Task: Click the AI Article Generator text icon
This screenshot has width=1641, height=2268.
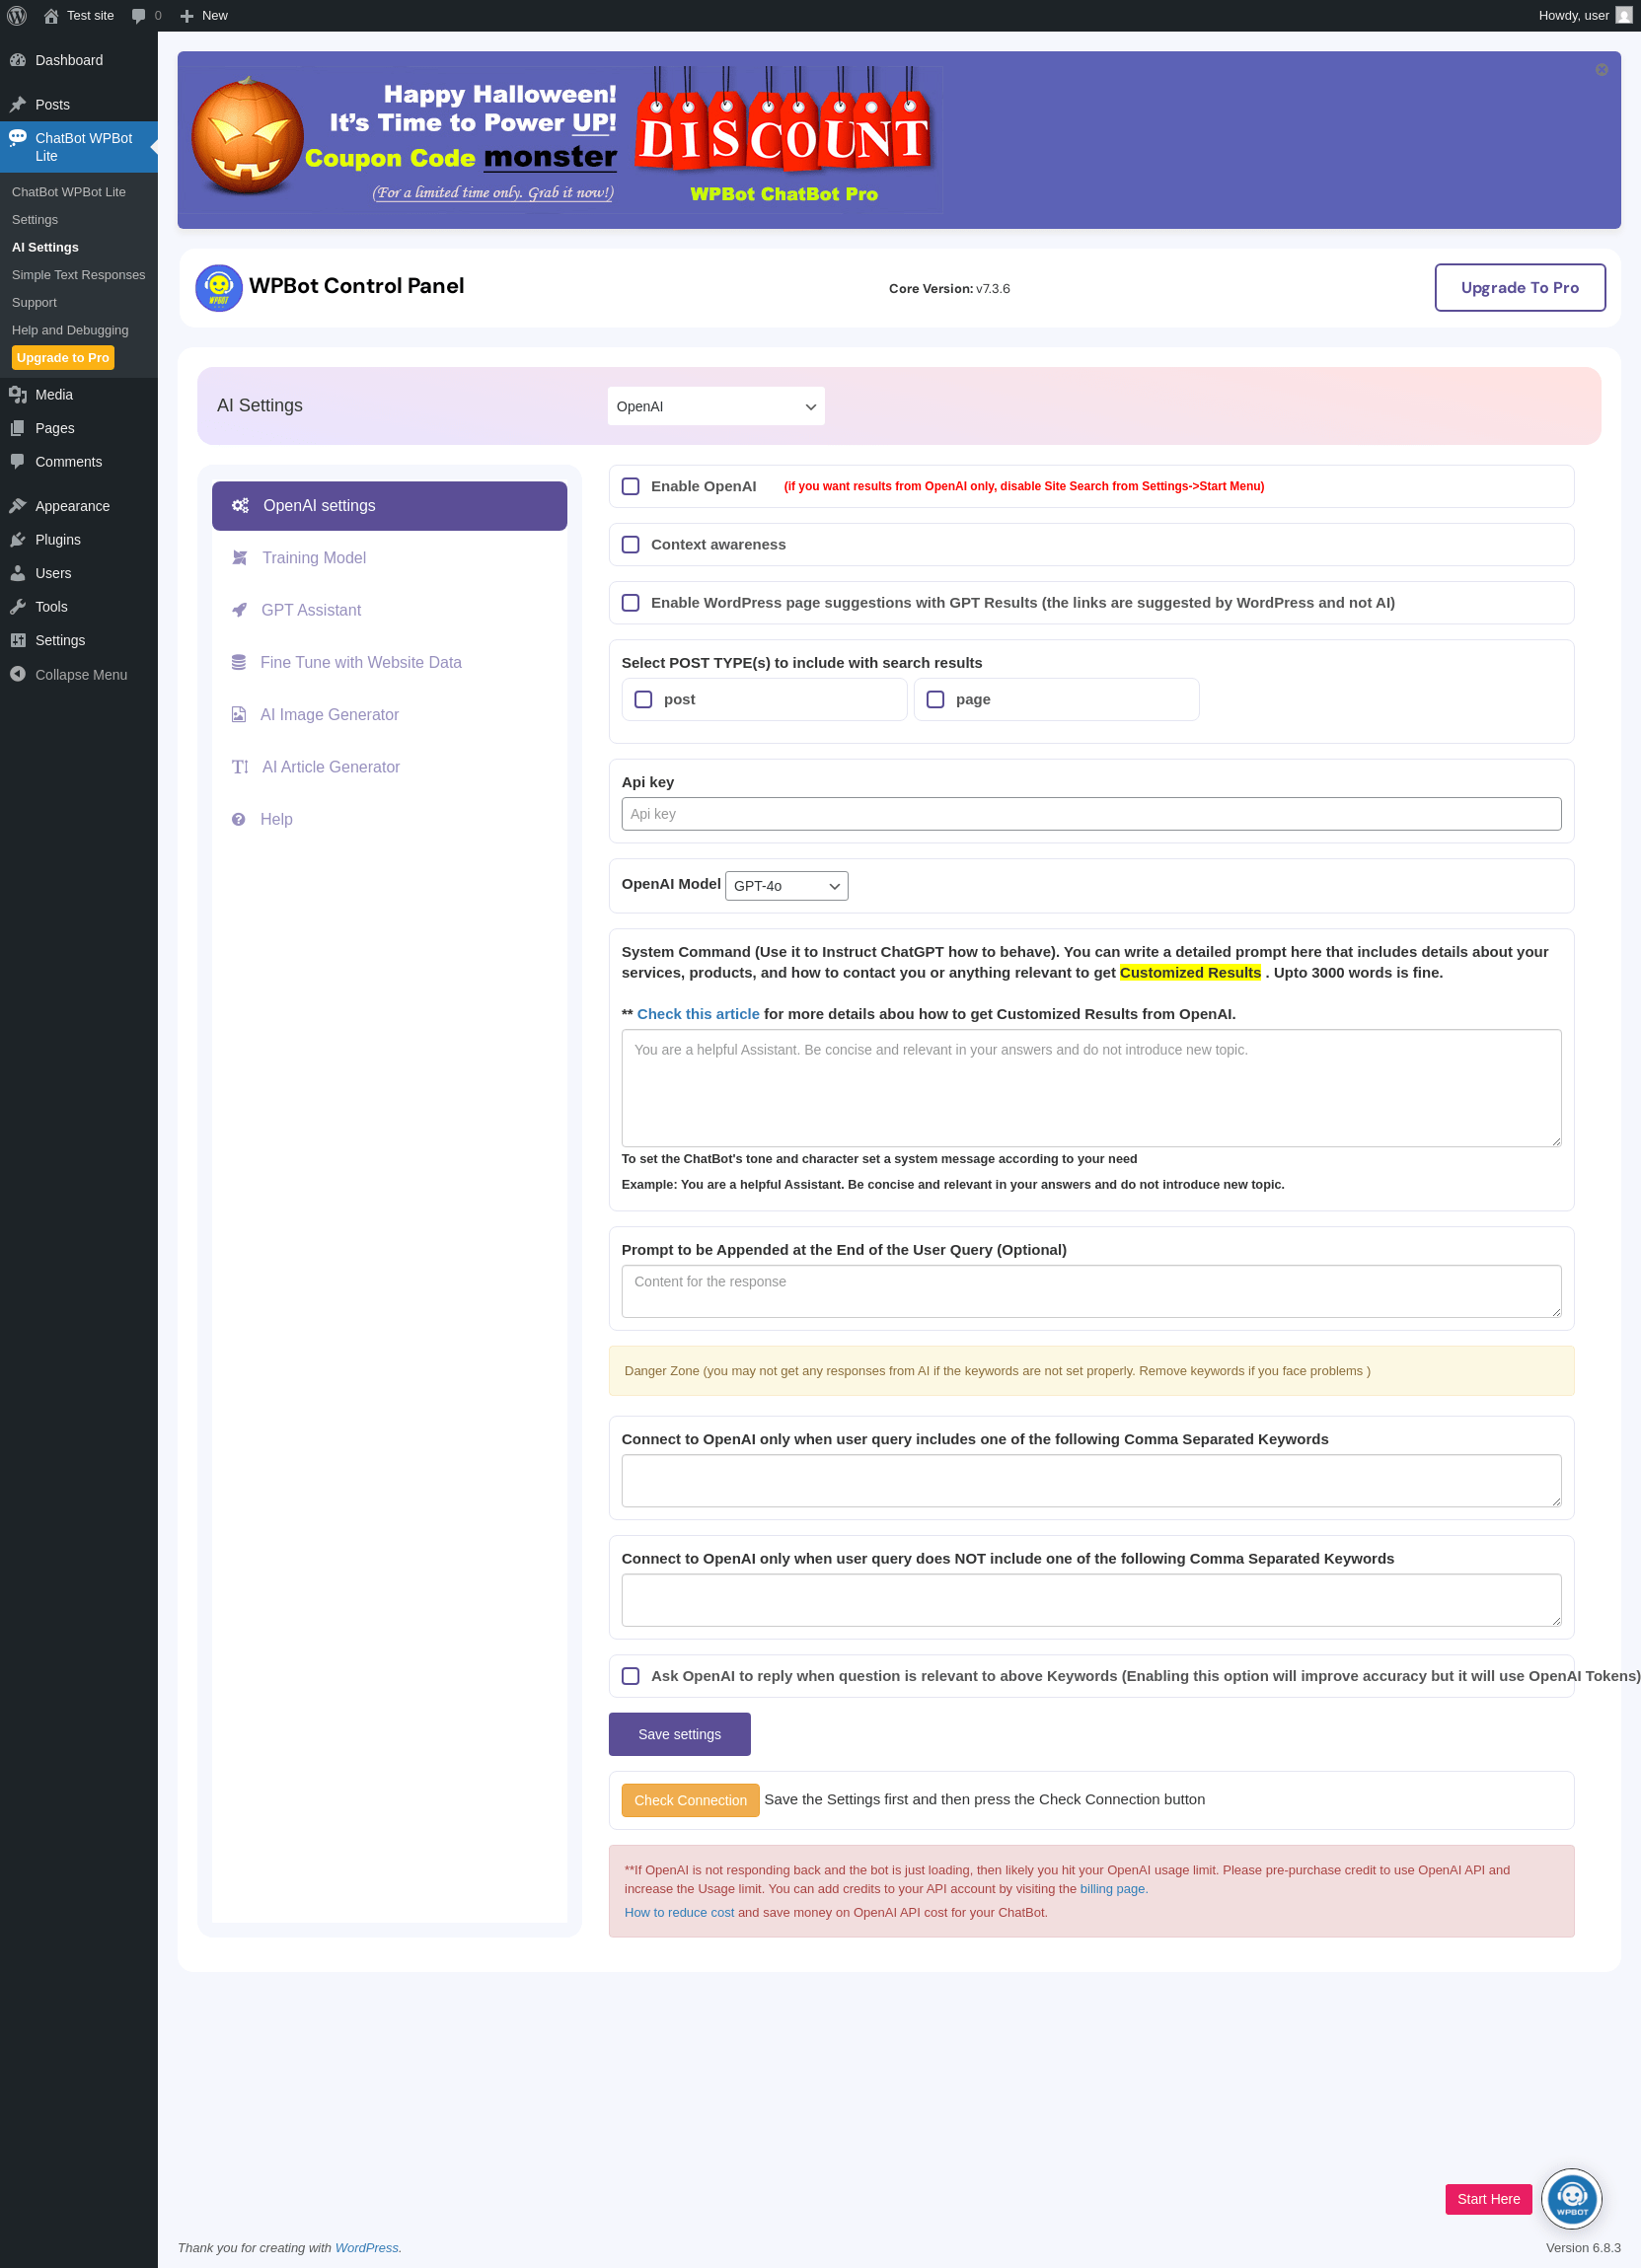Action: click(x=240, y=767)
